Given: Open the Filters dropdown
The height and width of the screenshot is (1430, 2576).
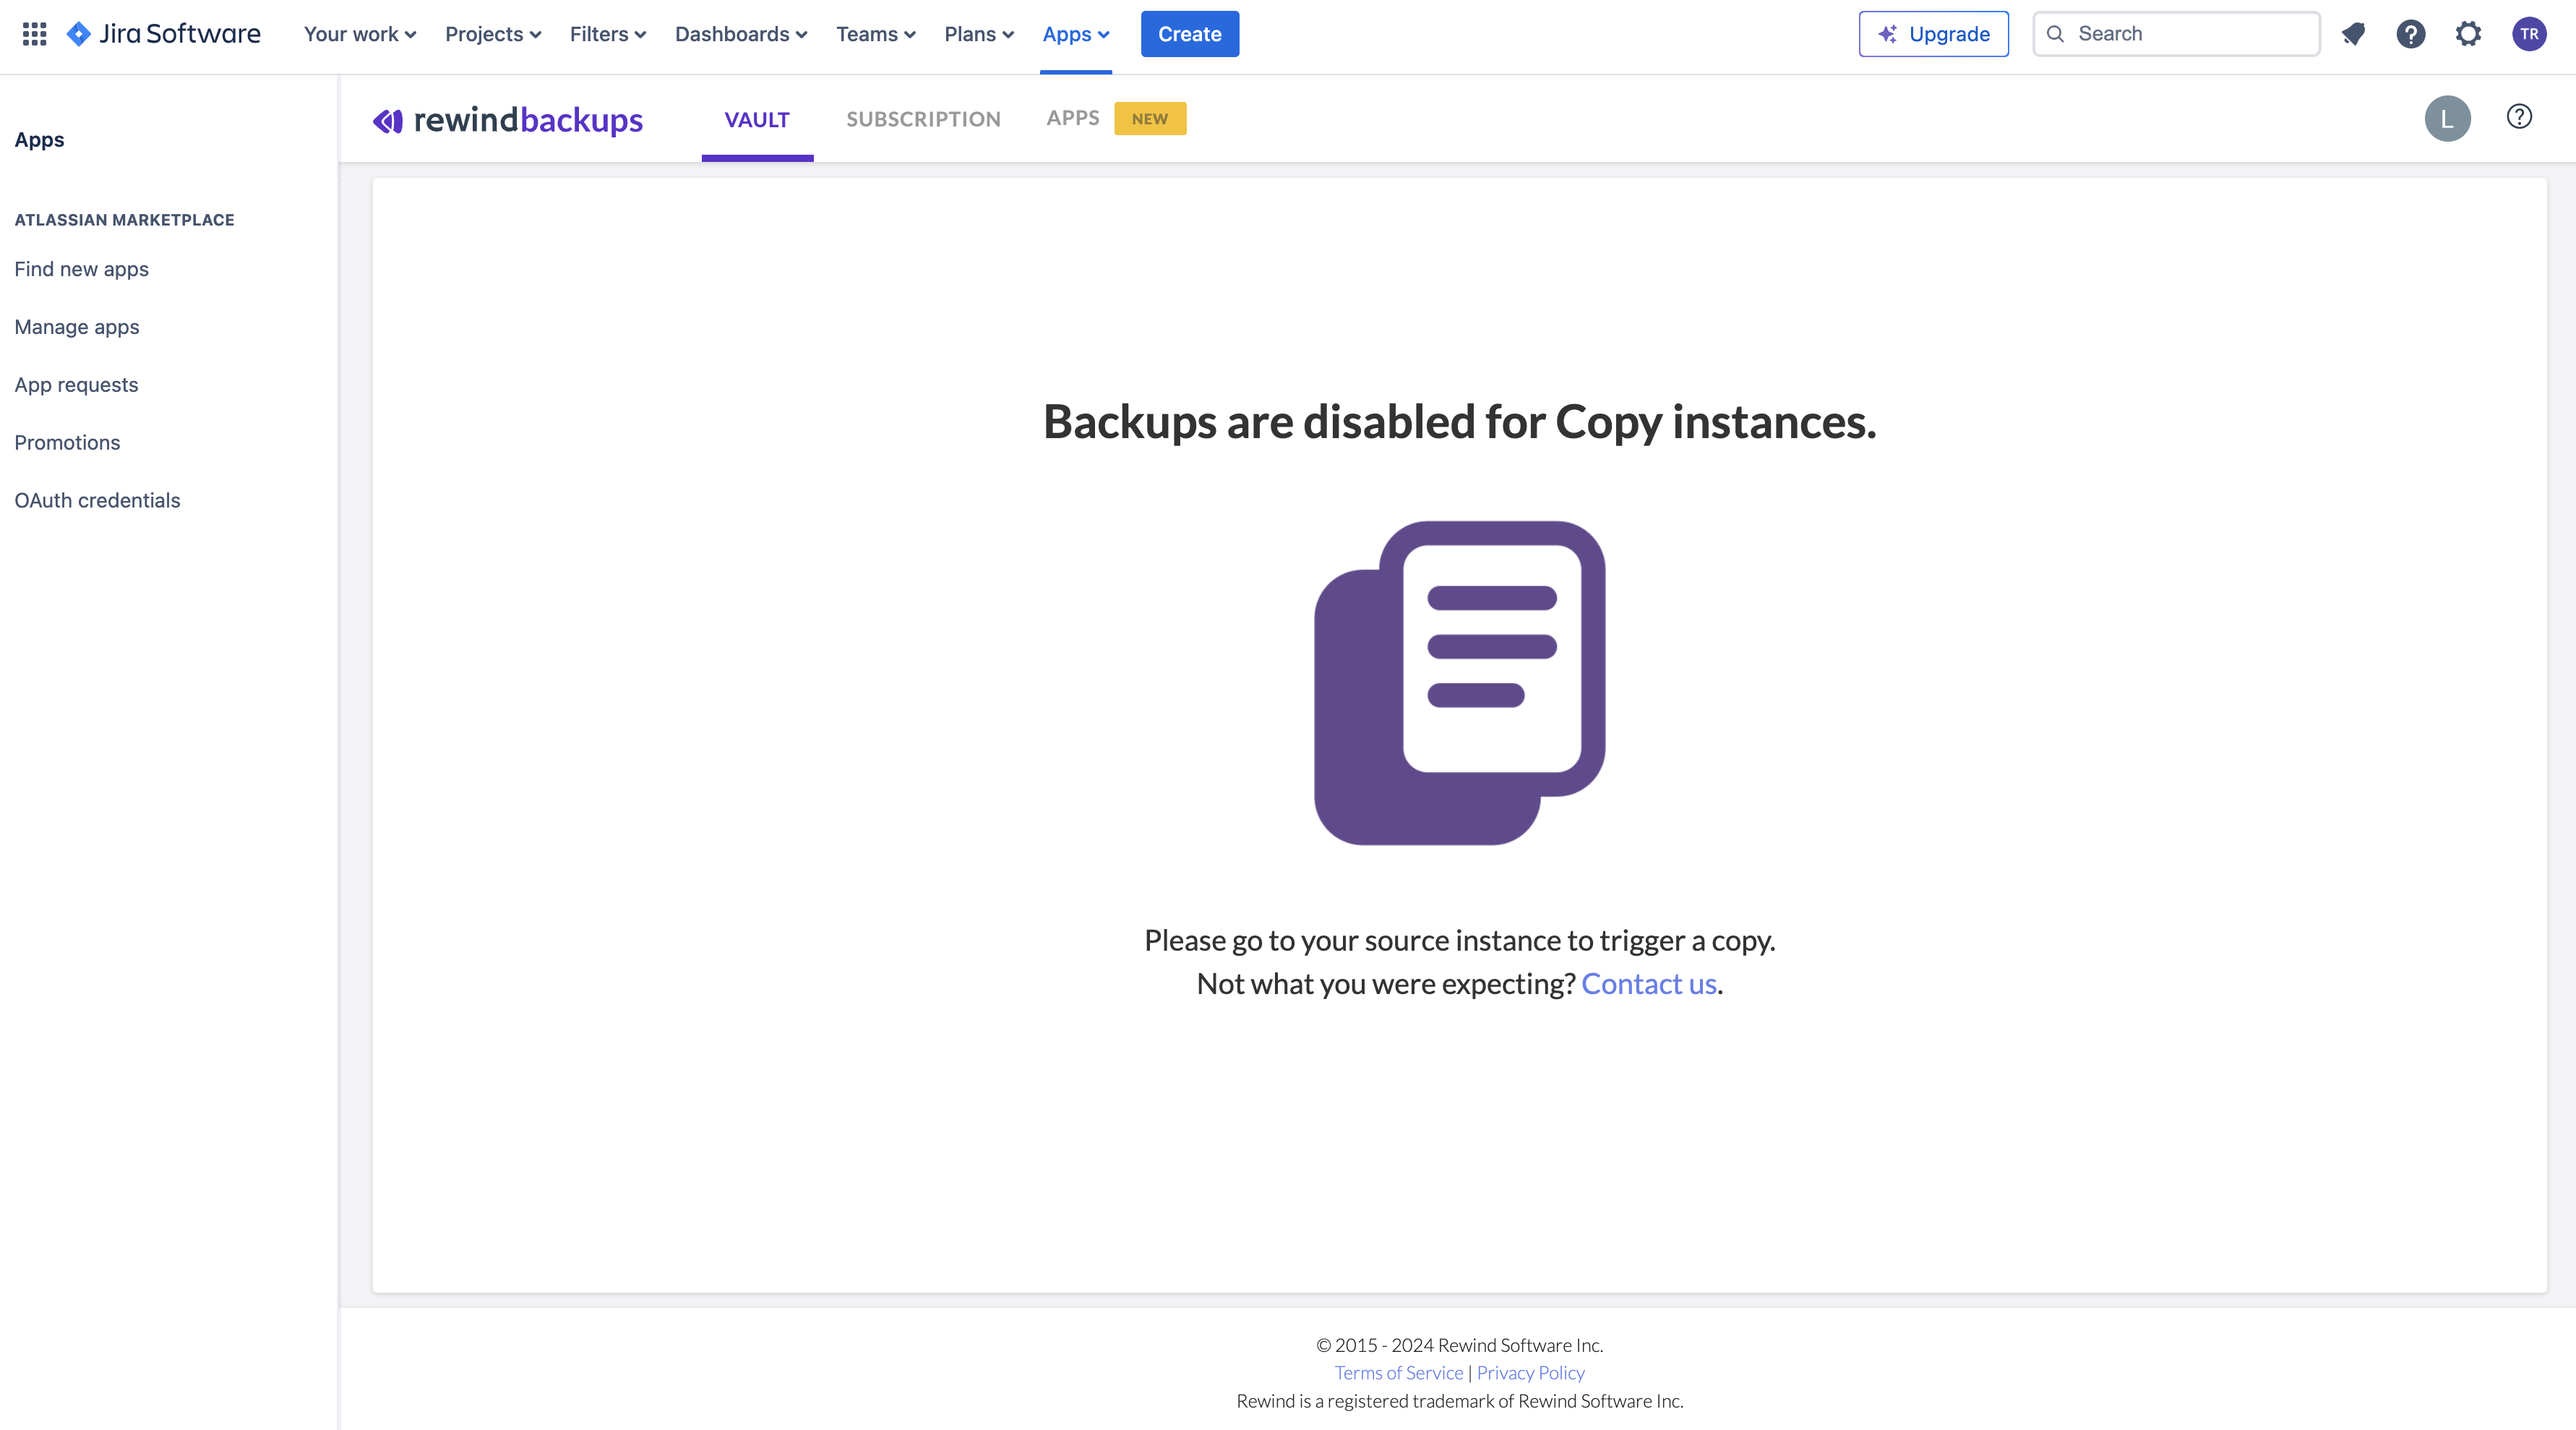Looking at the screenshot, I should coord(606,33).
